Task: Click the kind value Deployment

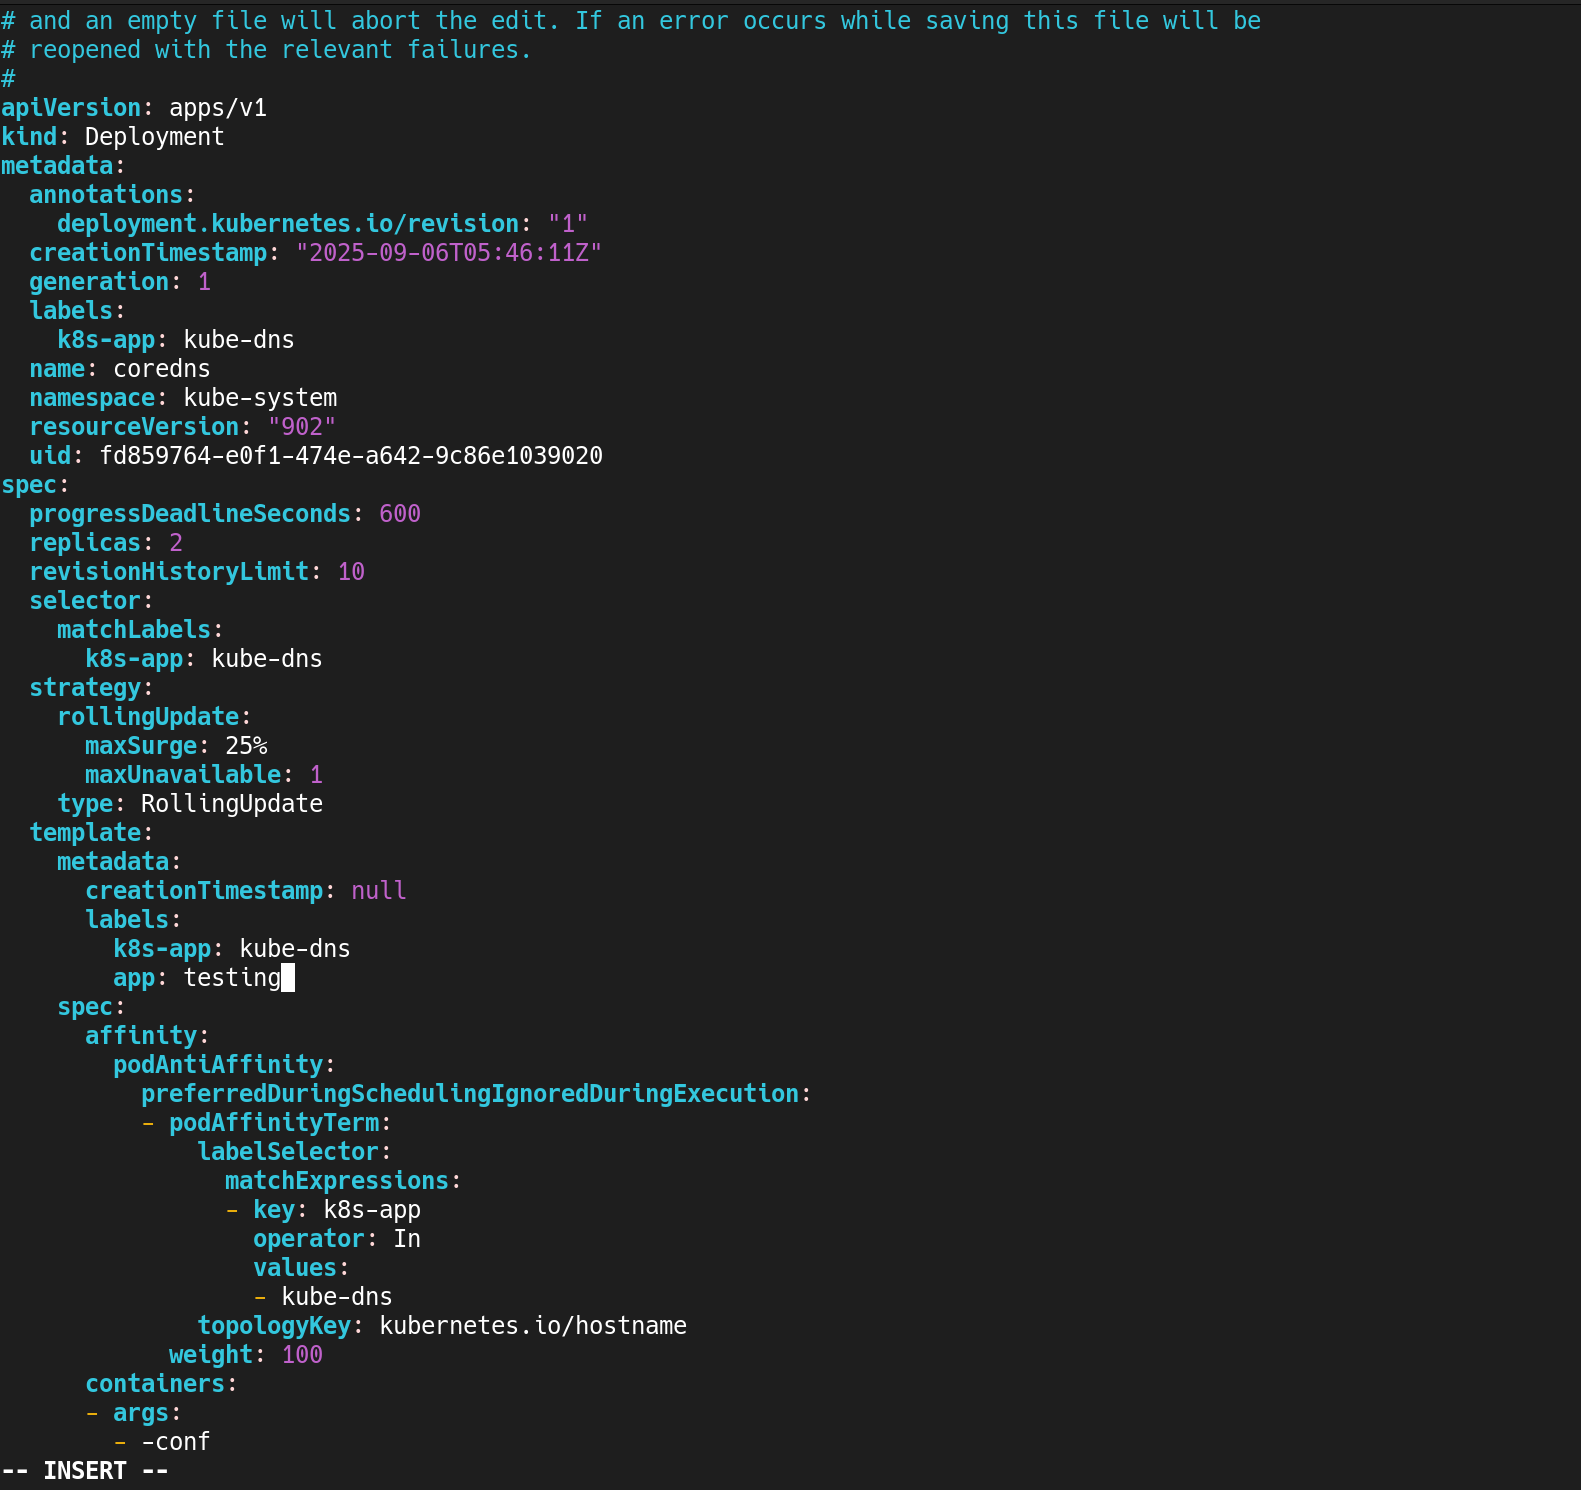Action: pos(154,137)
